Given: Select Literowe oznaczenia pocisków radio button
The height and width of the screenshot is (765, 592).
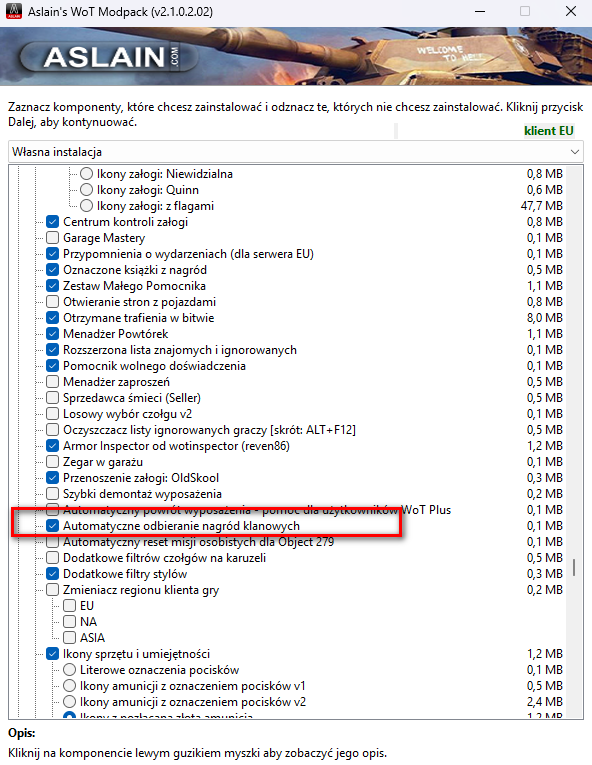Looking at the screenshot, I should tap(70, 670).
